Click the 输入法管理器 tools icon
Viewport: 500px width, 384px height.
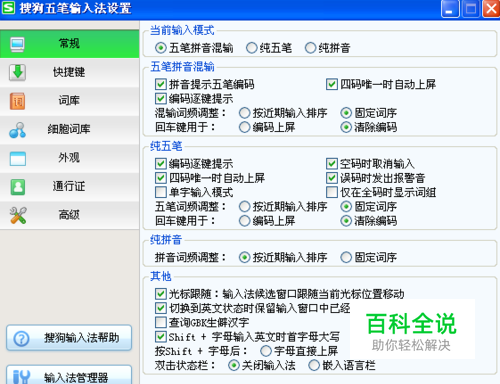click(x=21, y=377)
